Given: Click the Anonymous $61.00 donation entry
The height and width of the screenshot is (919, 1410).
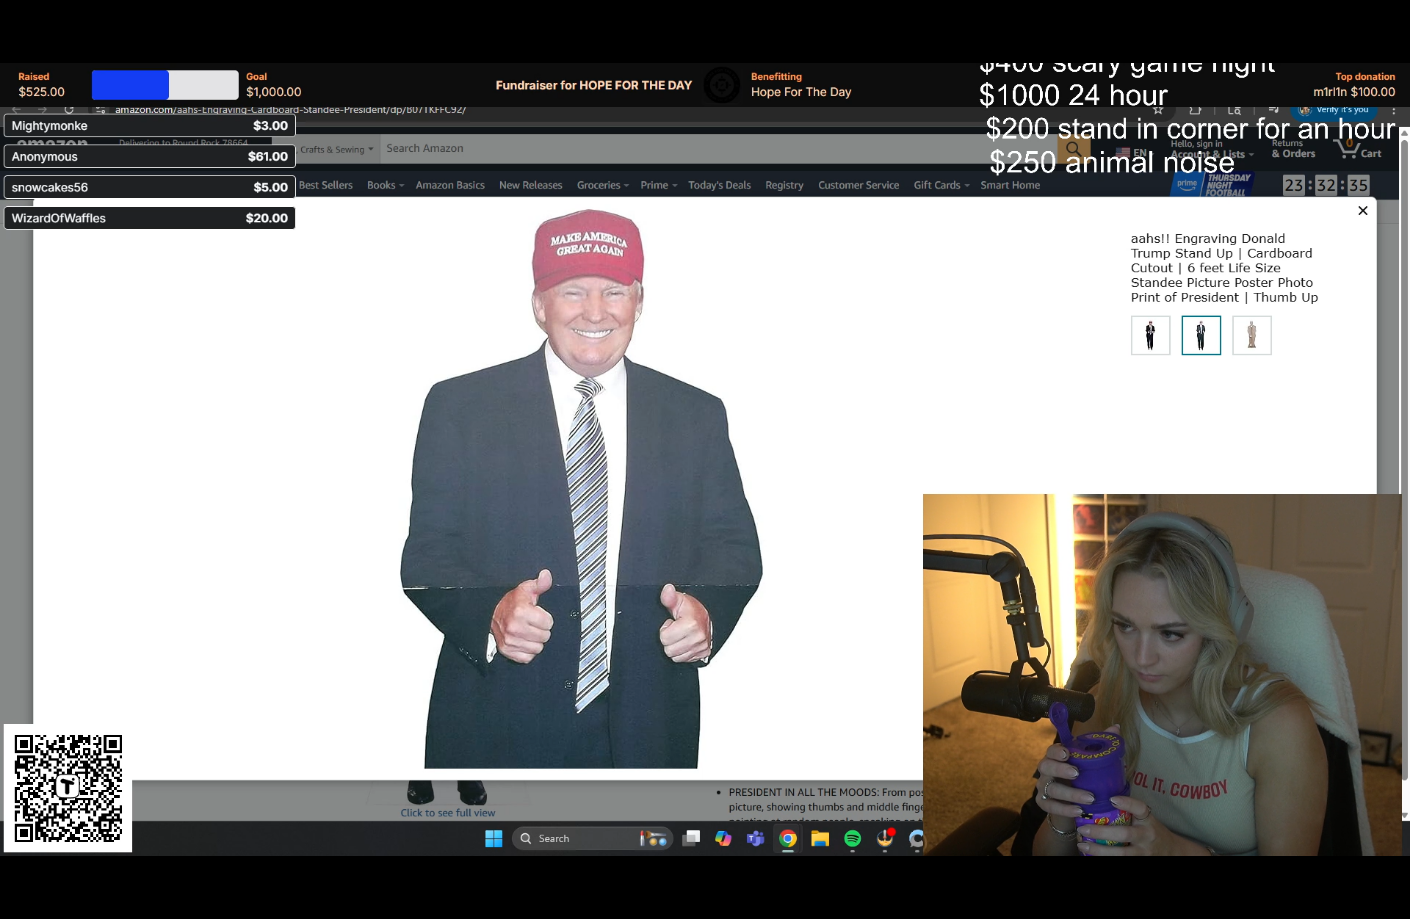Looking at the screenshot, I should click(150, 157).
